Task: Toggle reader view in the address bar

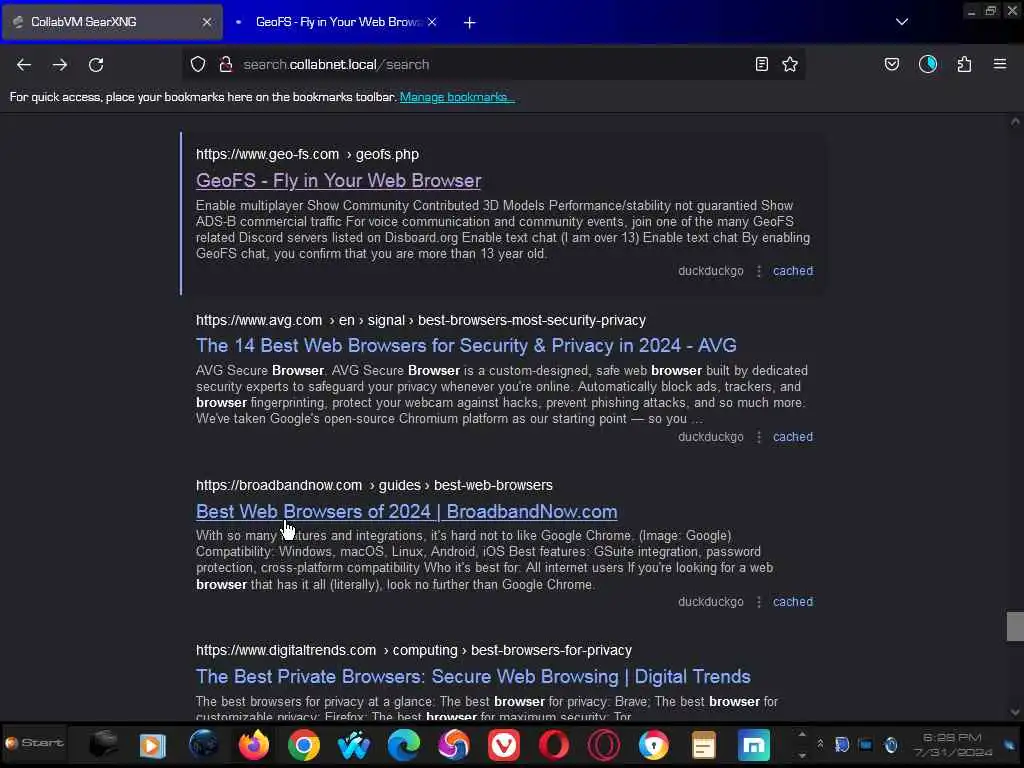Action: (x=761, y=64)
